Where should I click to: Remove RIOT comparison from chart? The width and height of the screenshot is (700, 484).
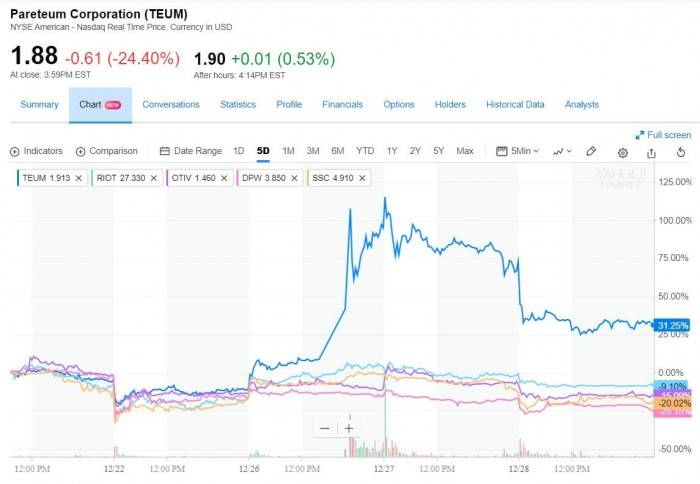point(154,178)
